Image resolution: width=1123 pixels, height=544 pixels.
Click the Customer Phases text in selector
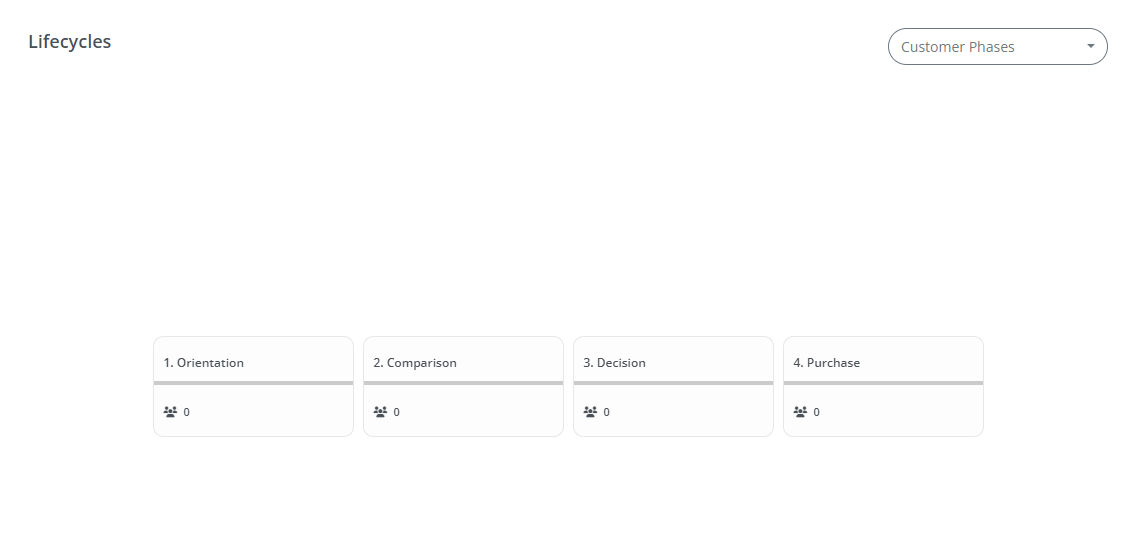click(958, 47)
